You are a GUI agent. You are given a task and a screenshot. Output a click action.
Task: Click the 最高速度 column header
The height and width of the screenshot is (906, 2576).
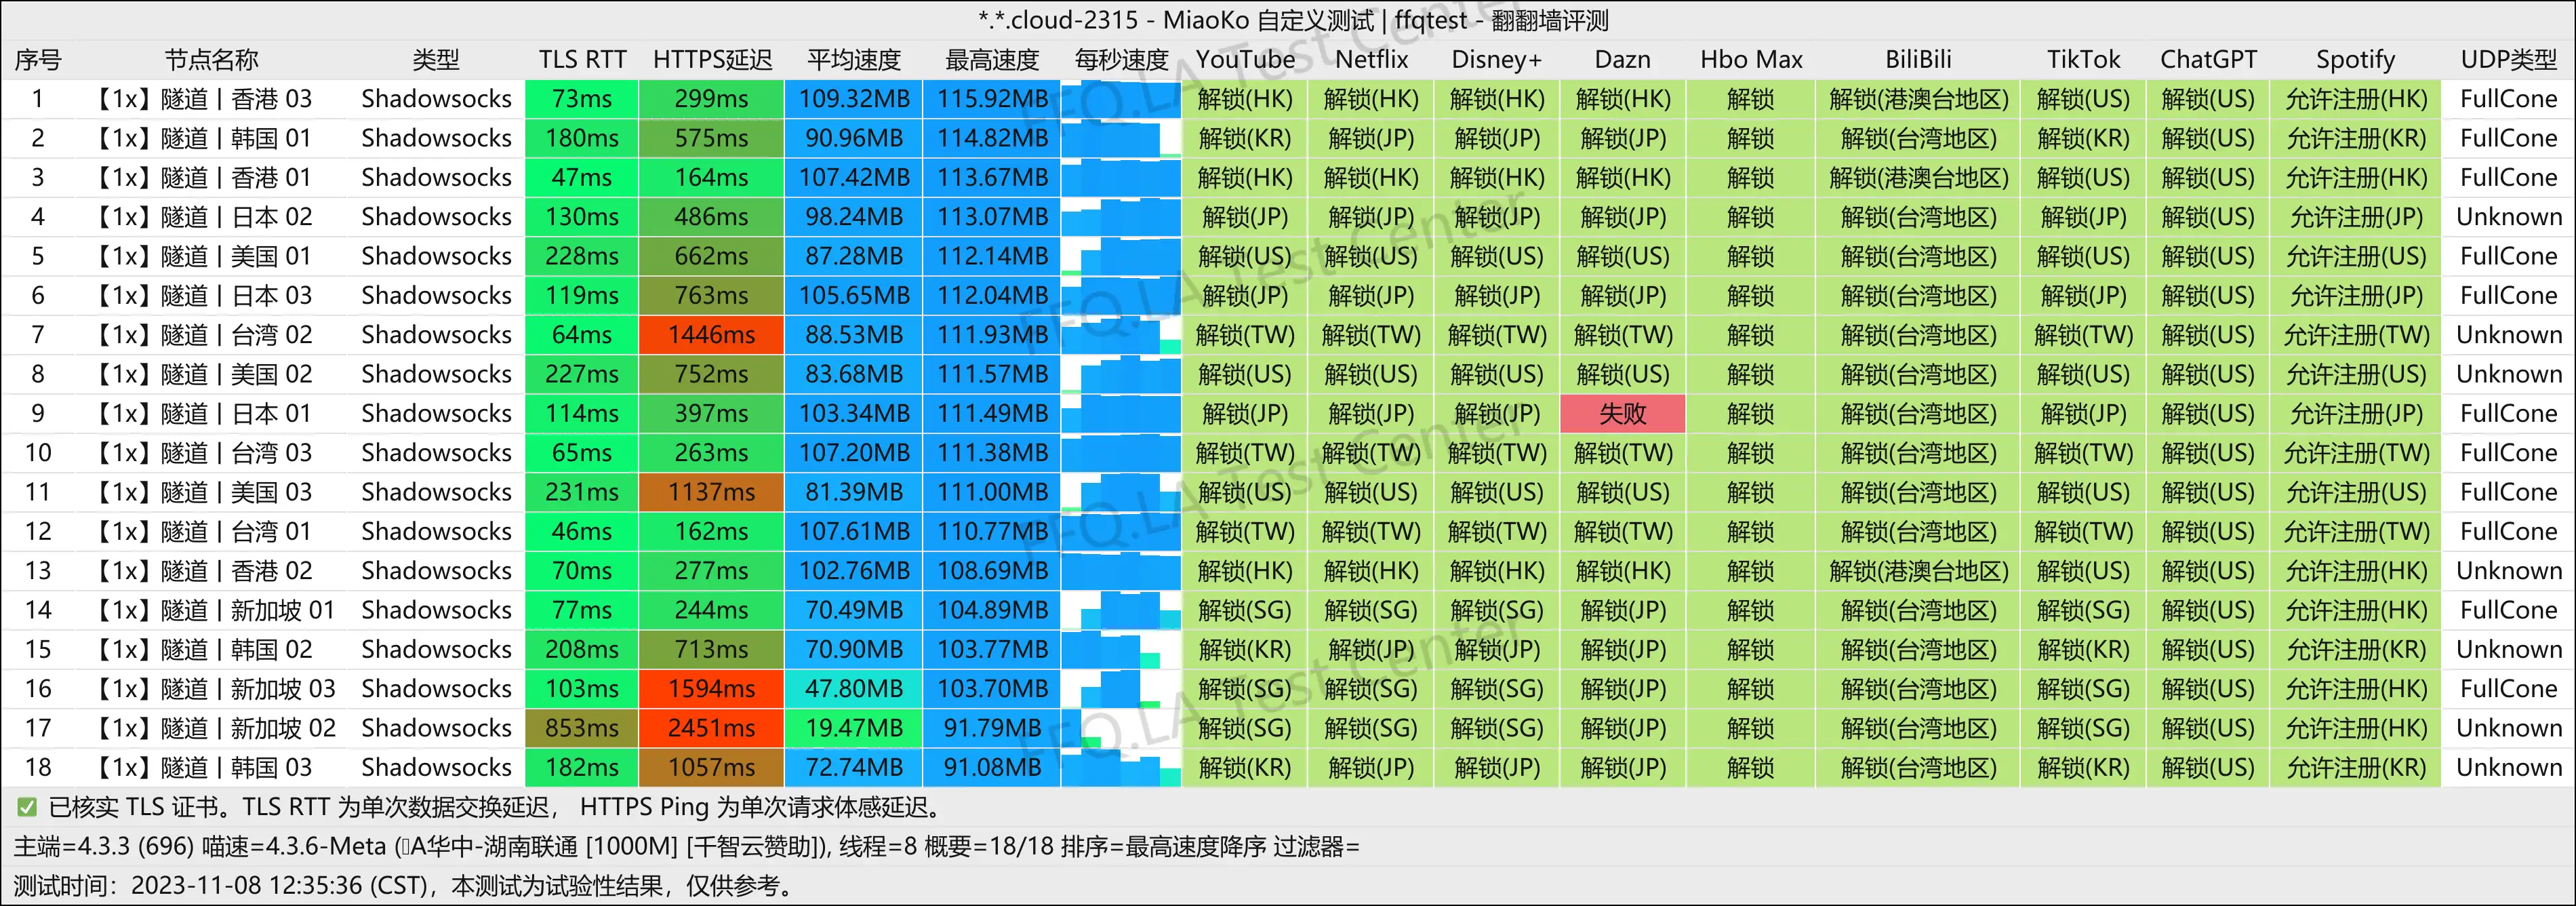(992, 60)
